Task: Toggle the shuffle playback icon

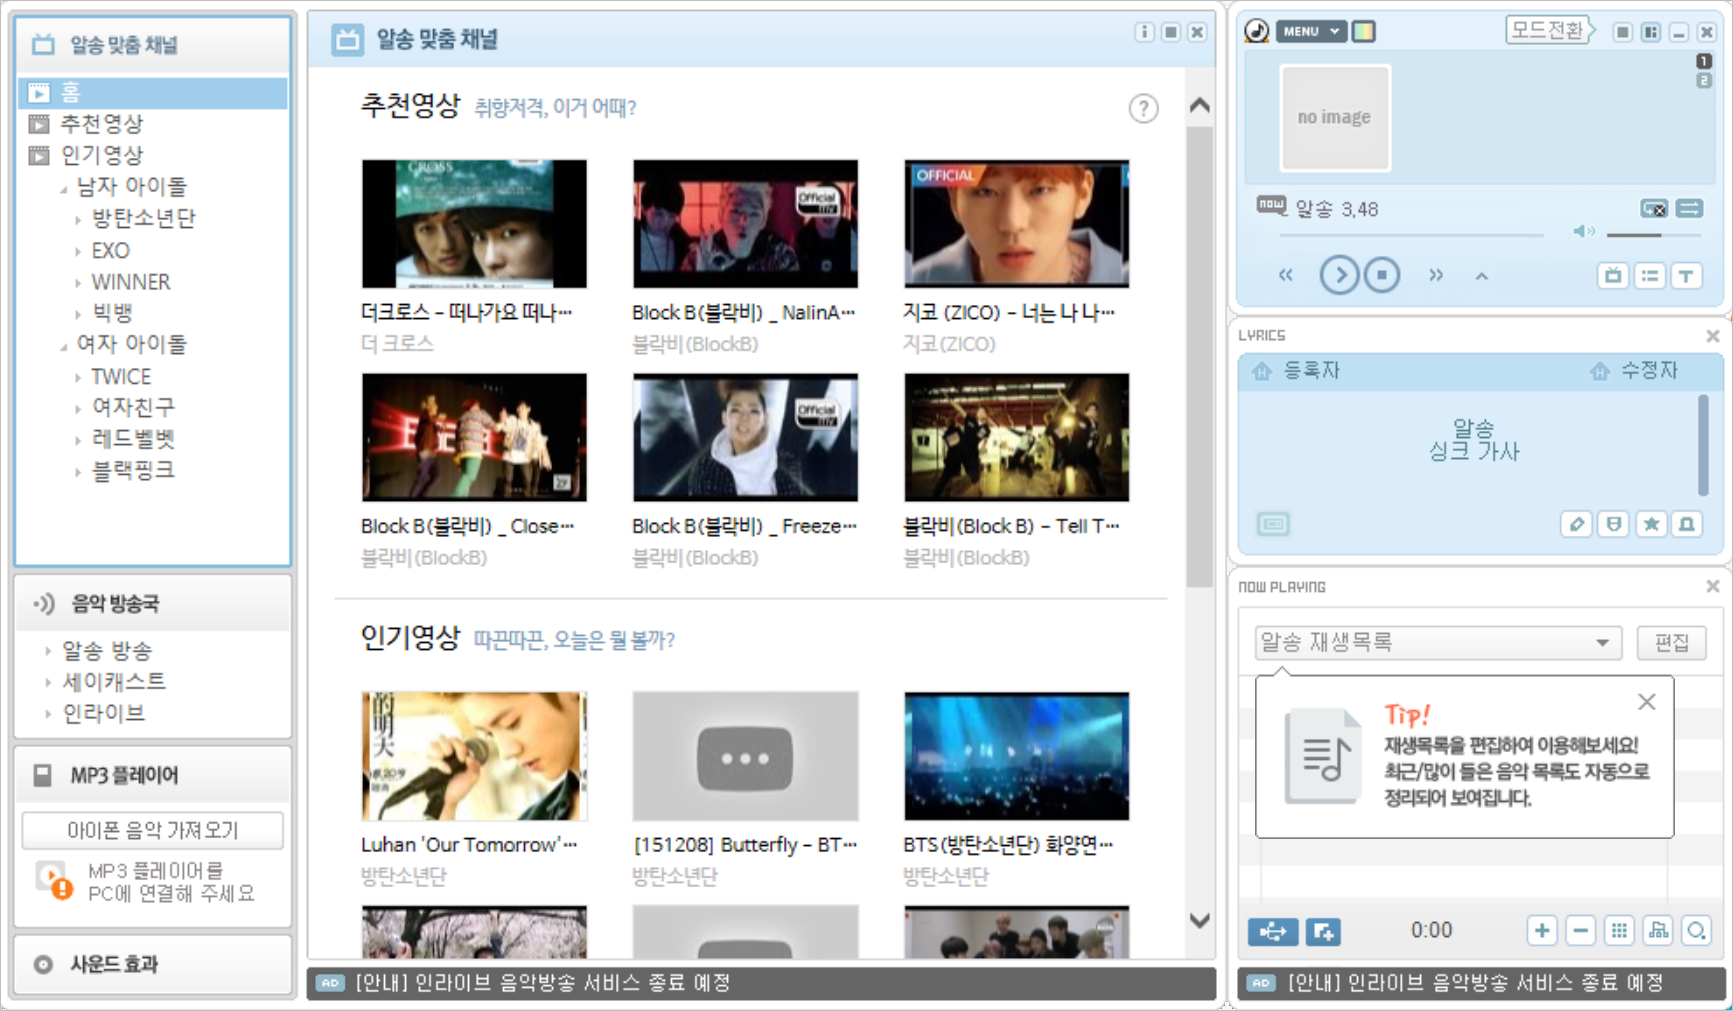Action: pos(1689,208)
